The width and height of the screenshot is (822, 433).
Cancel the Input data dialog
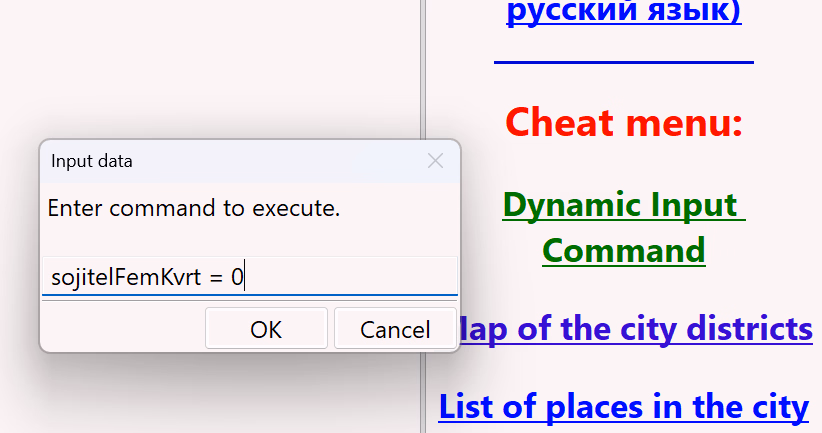[x=394, y=329]
